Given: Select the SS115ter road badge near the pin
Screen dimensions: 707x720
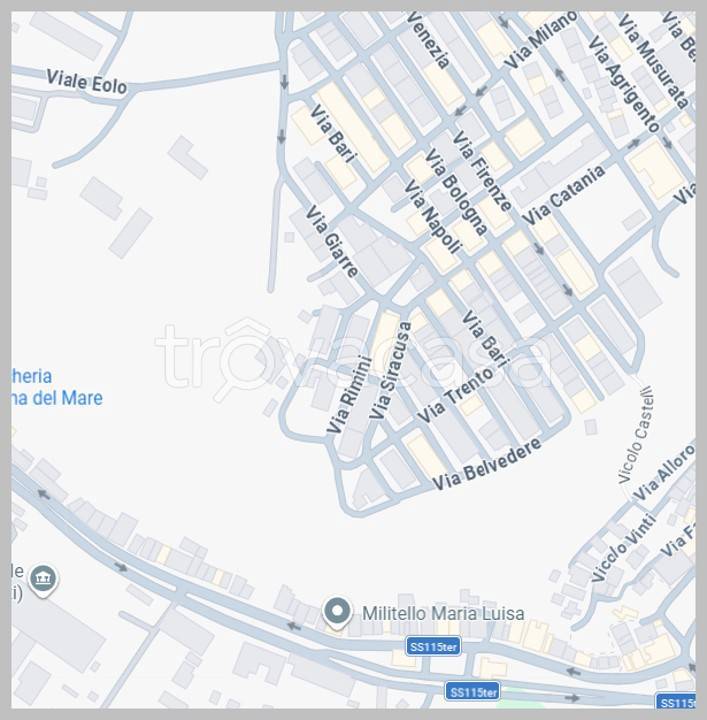Looking at the screenshot, I should (x=433, y=647).
